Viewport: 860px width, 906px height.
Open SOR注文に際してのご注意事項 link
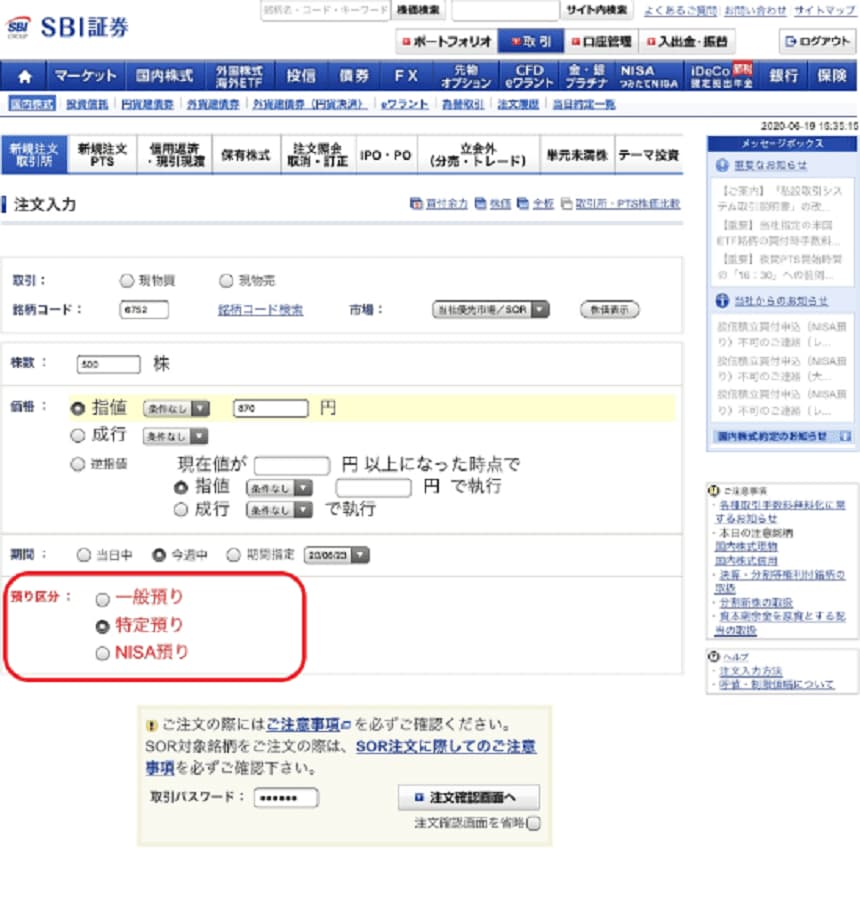click(x=341, y=757)
